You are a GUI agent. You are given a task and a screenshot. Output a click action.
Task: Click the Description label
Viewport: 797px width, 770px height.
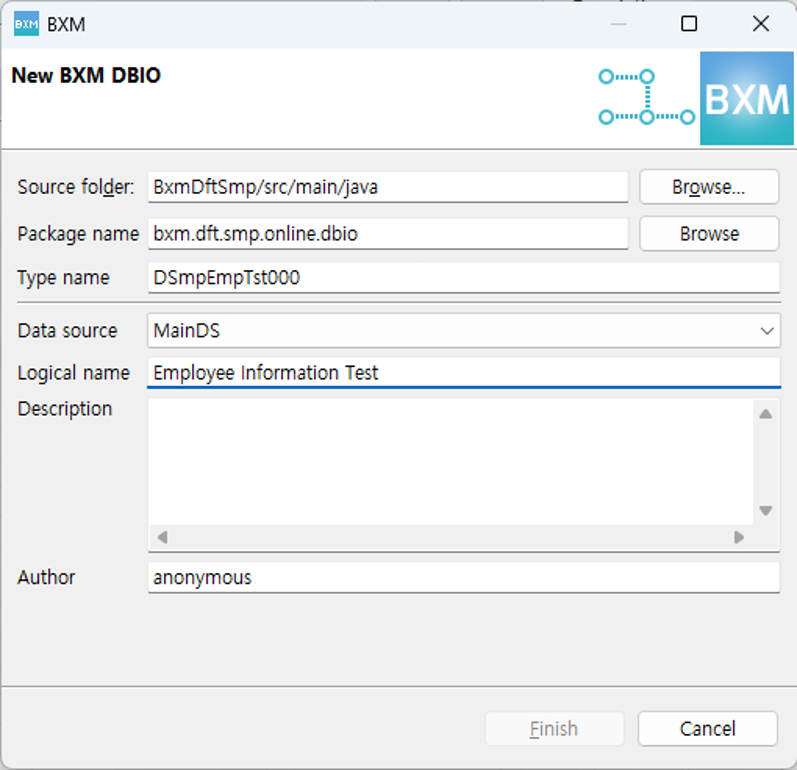(65, 409)
